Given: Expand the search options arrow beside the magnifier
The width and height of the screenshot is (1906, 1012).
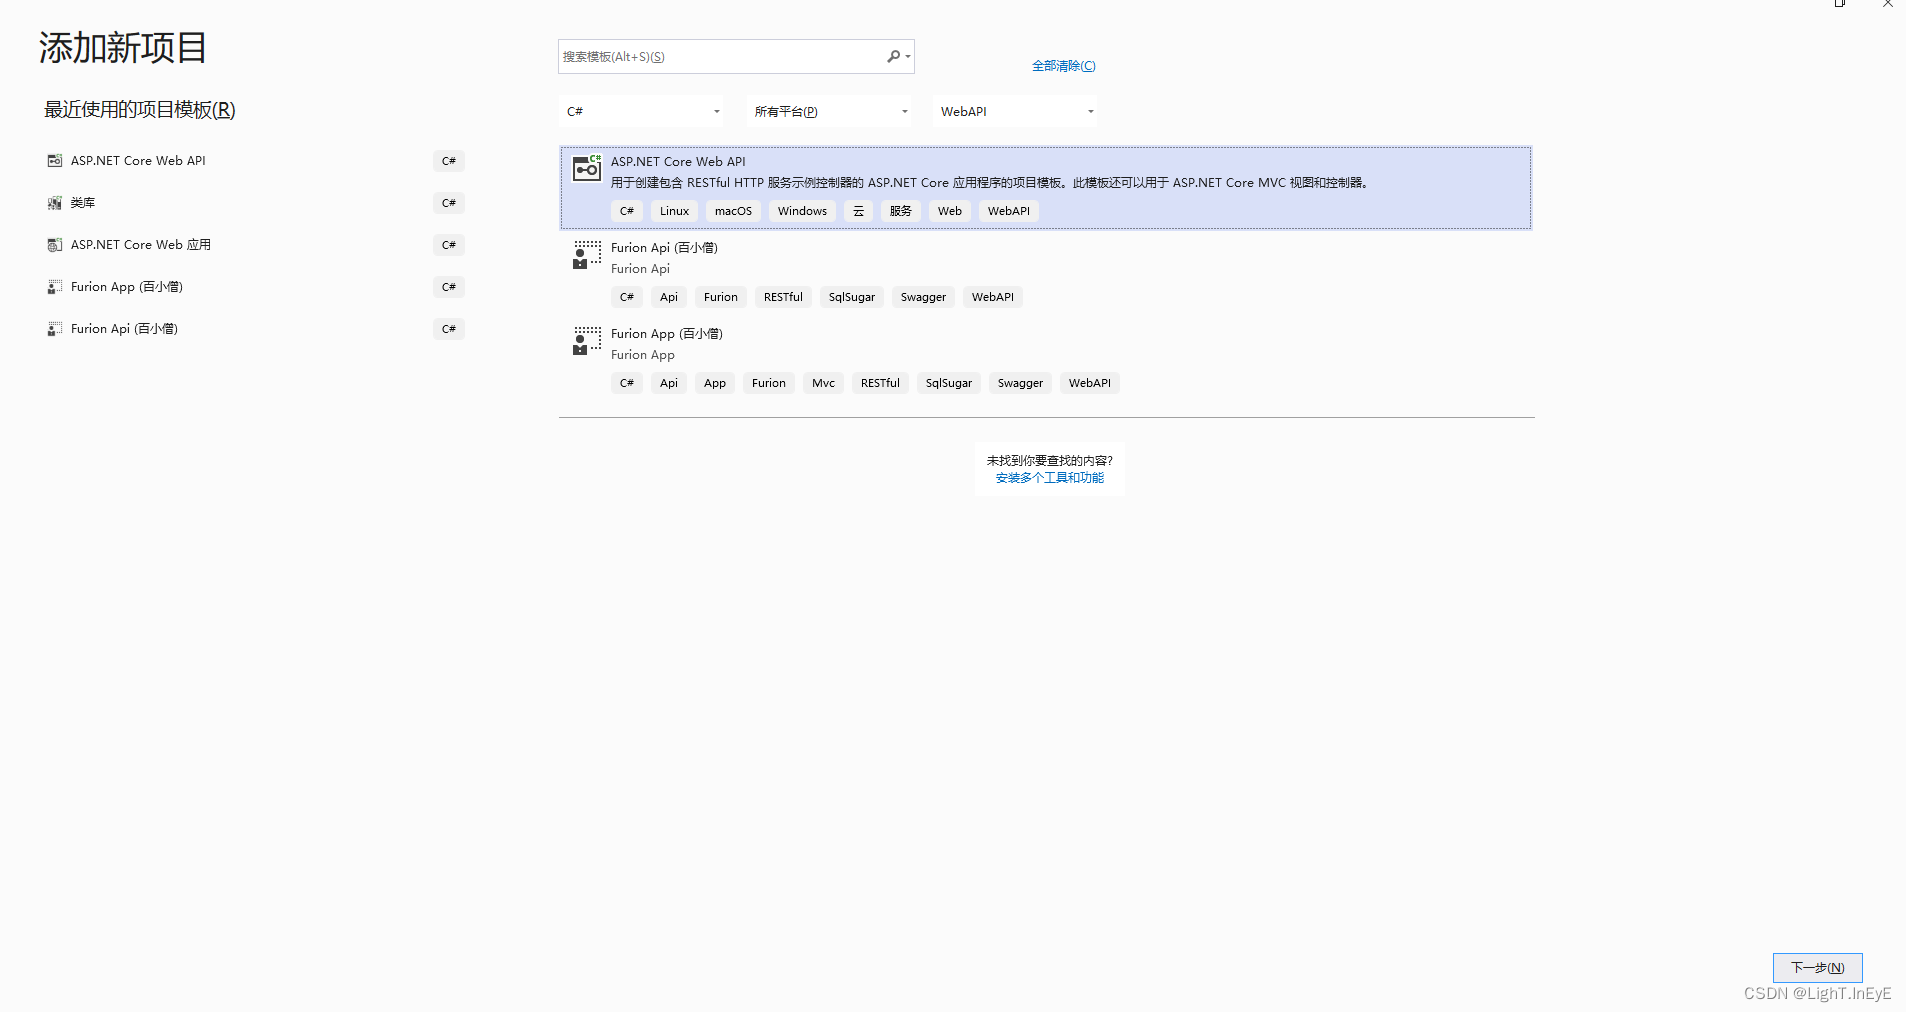Looking at the screenshot, I should coord(908,57).
